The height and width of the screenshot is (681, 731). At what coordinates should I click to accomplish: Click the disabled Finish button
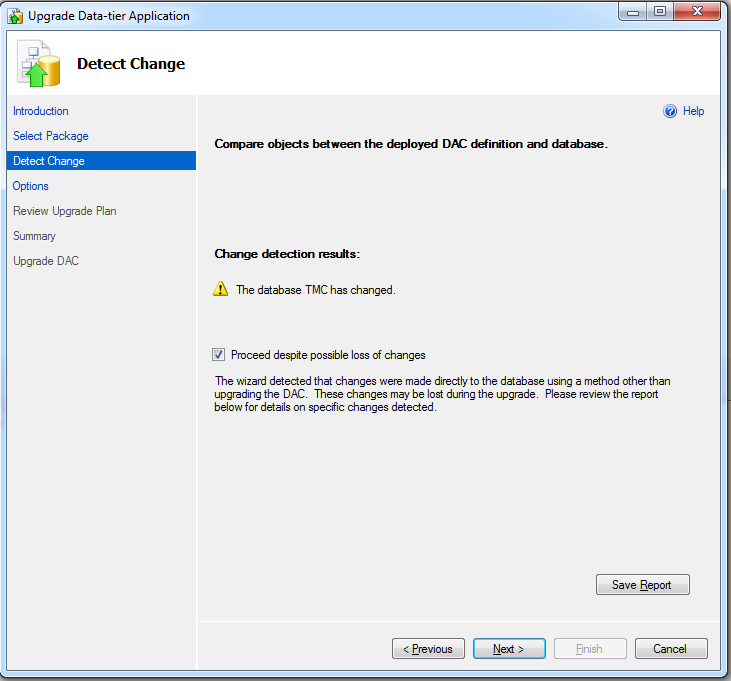tap(590, 648)
